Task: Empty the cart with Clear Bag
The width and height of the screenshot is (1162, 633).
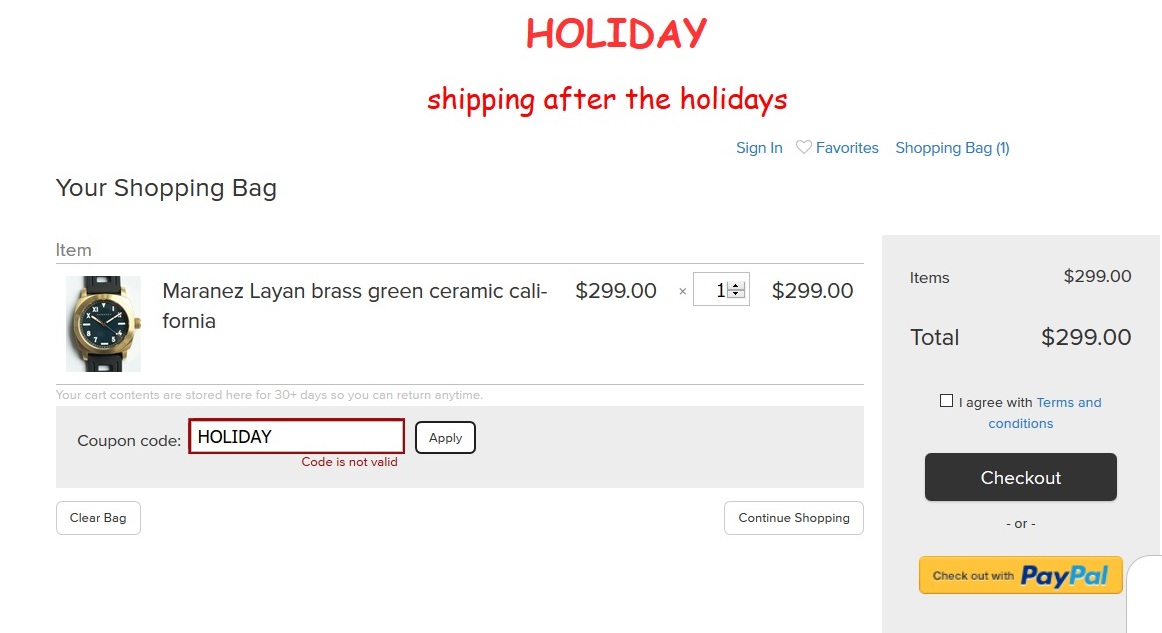Action: [x=98, y=518]
